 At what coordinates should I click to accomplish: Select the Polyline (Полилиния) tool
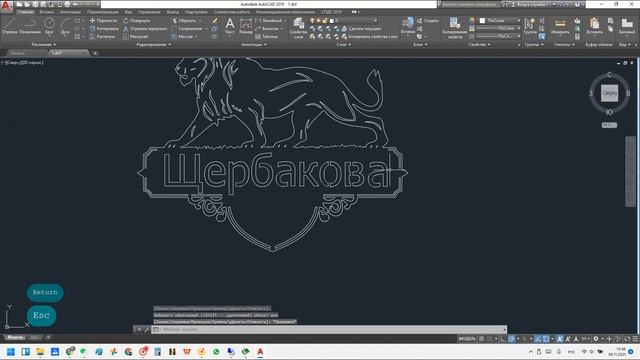(x=30, y=26)
